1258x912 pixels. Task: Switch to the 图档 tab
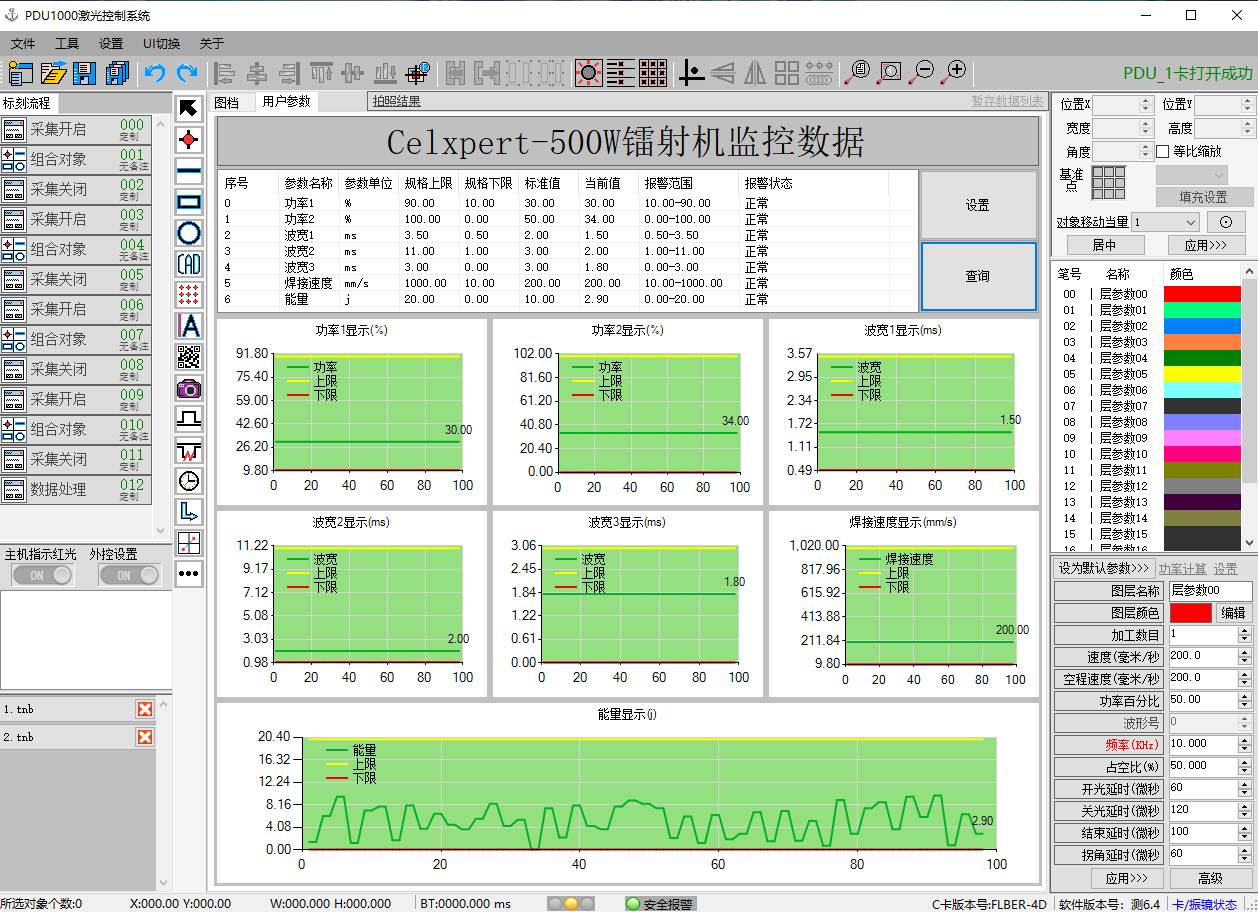coord(227,102)
